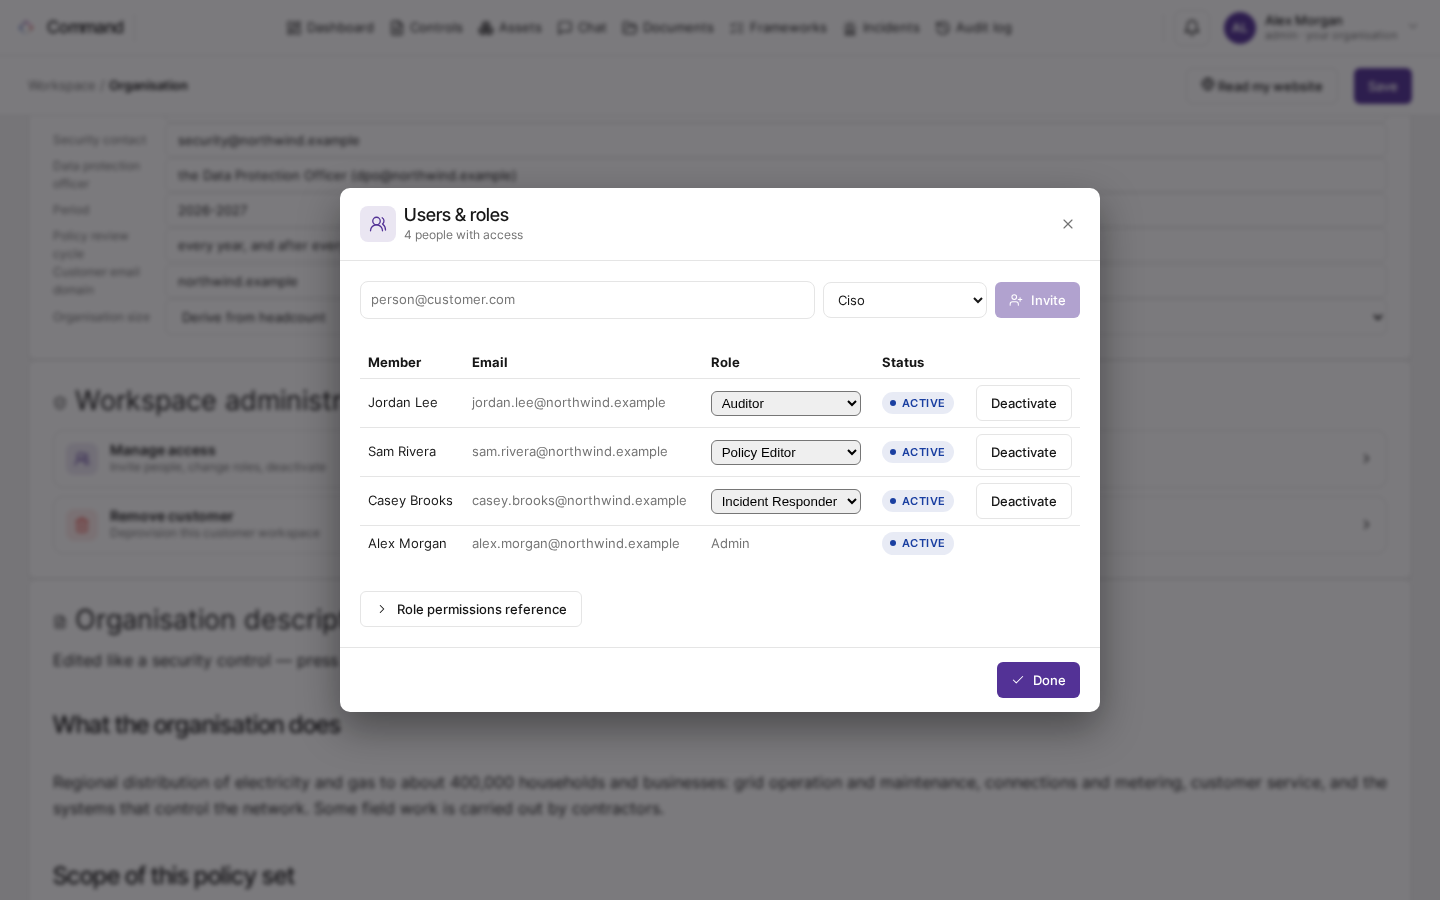Click the Remove customer trash icon

tap(82, 524)
